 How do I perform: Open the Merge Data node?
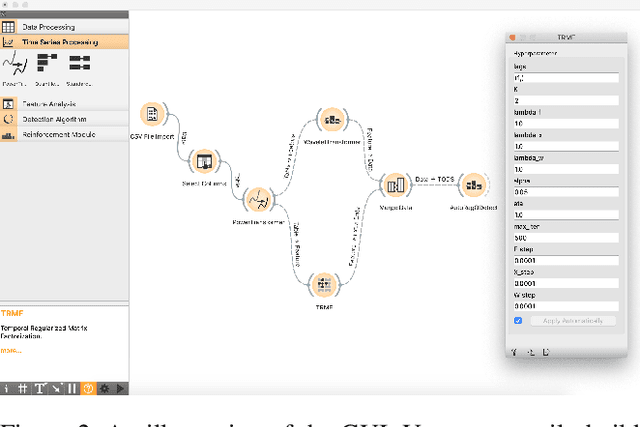(x=394, y=185)
